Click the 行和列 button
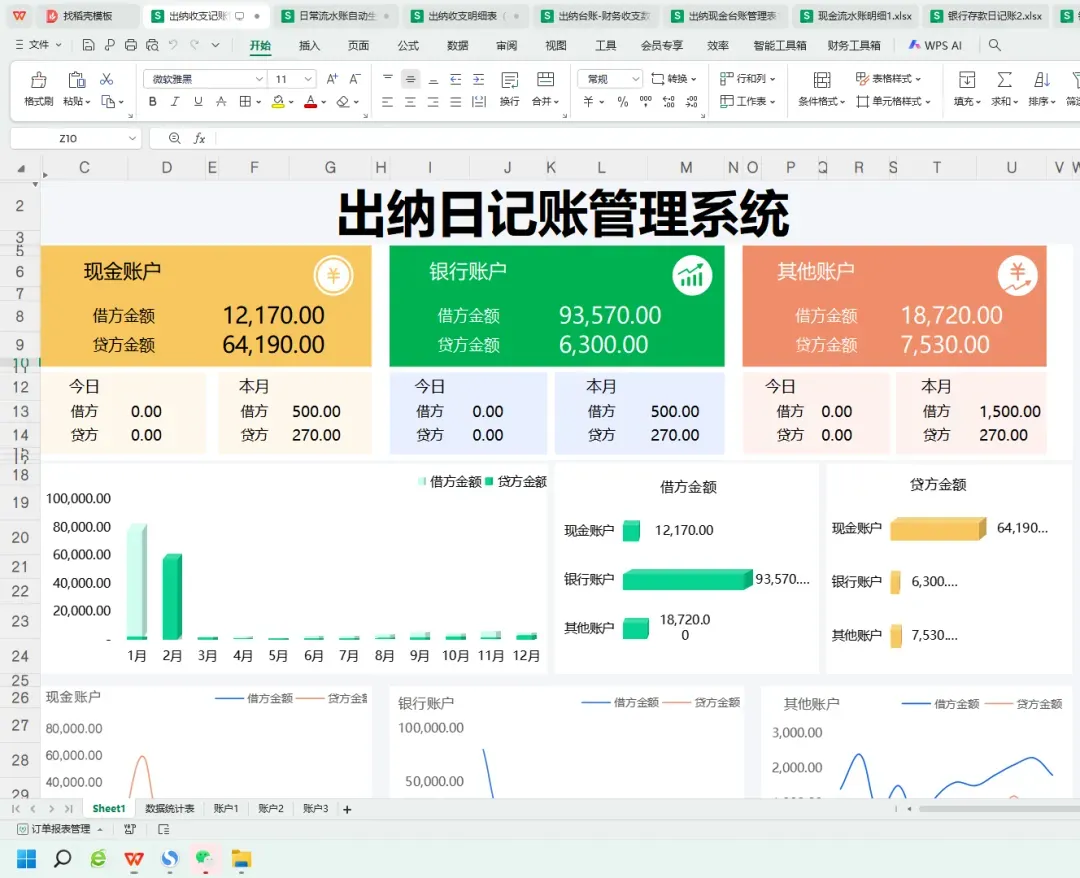The image size is (1080, 878). pyautogui.click(x=748, y=79)
